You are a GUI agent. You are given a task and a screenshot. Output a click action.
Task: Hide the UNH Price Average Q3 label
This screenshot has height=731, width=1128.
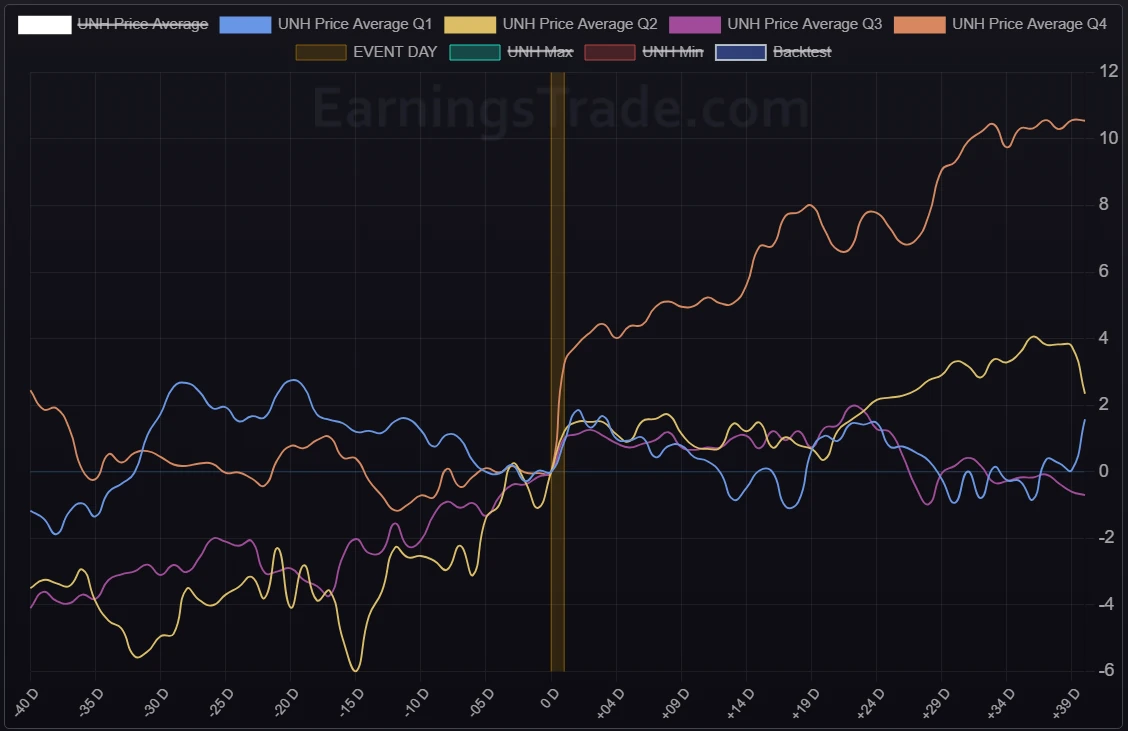point(804,24)
